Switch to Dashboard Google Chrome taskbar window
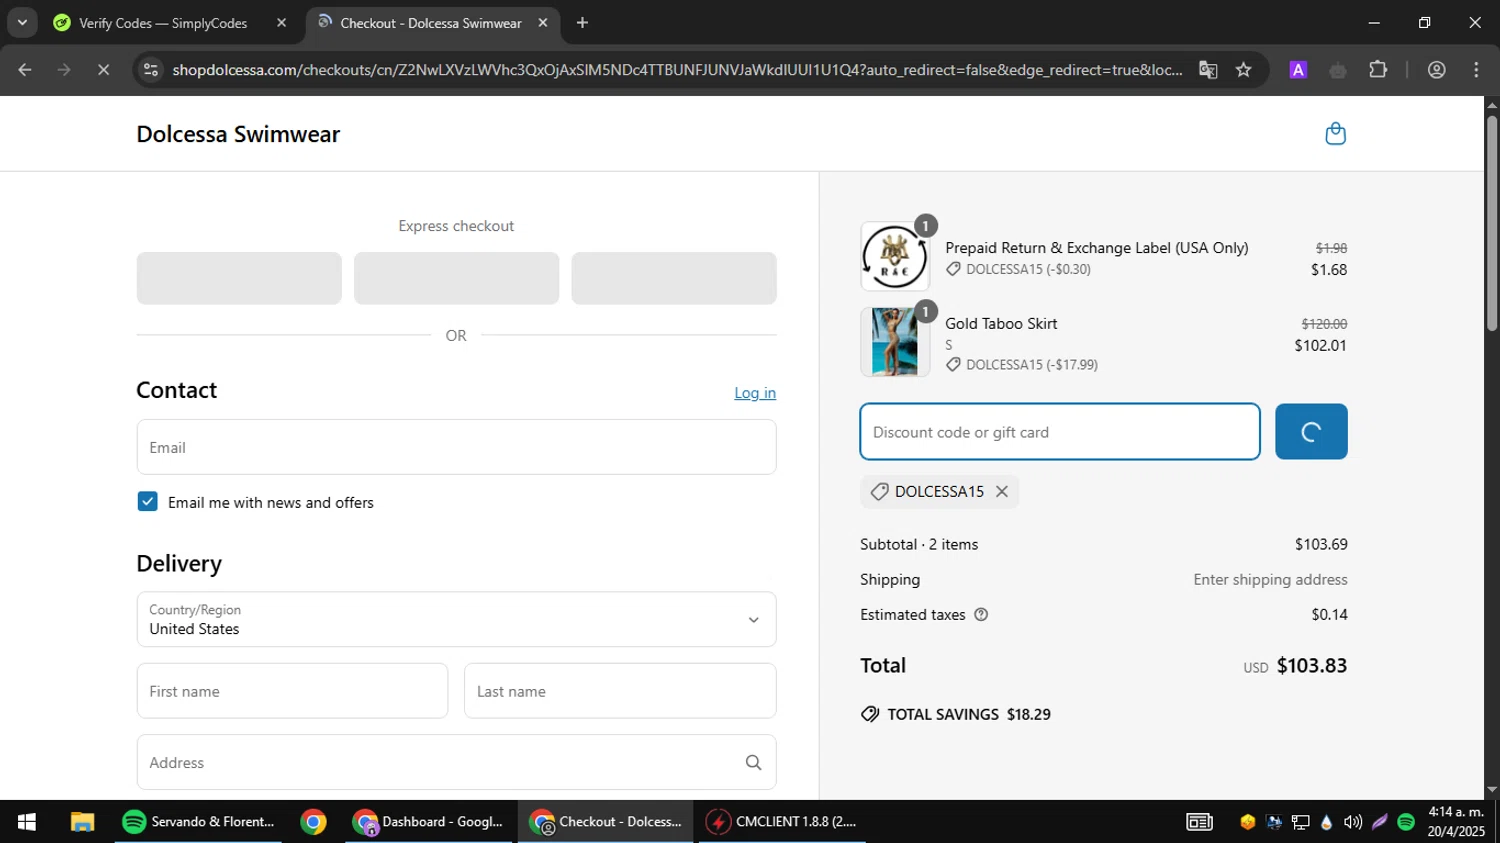 point(429,822)
